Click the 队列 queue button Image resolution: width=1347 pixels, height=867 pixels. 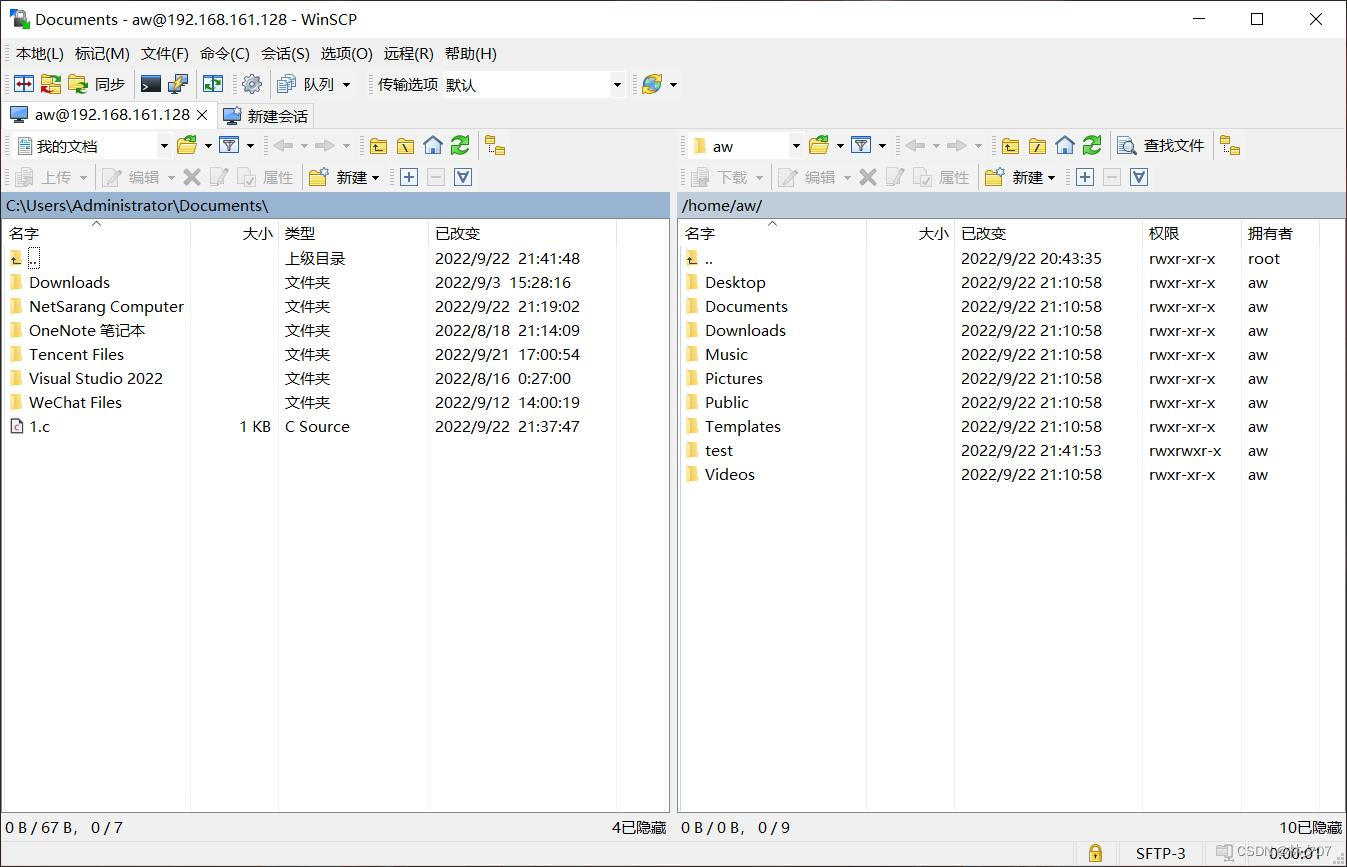coord(306,84)
